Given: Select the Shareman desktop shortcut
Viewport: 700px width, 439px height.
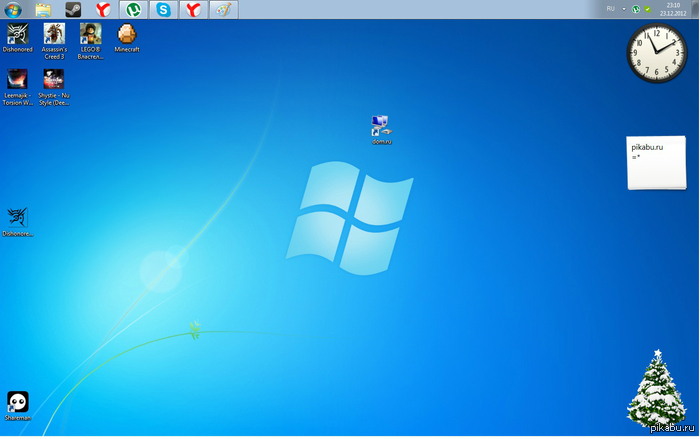Looking at the screenshot, I should [x=17, y=402].
